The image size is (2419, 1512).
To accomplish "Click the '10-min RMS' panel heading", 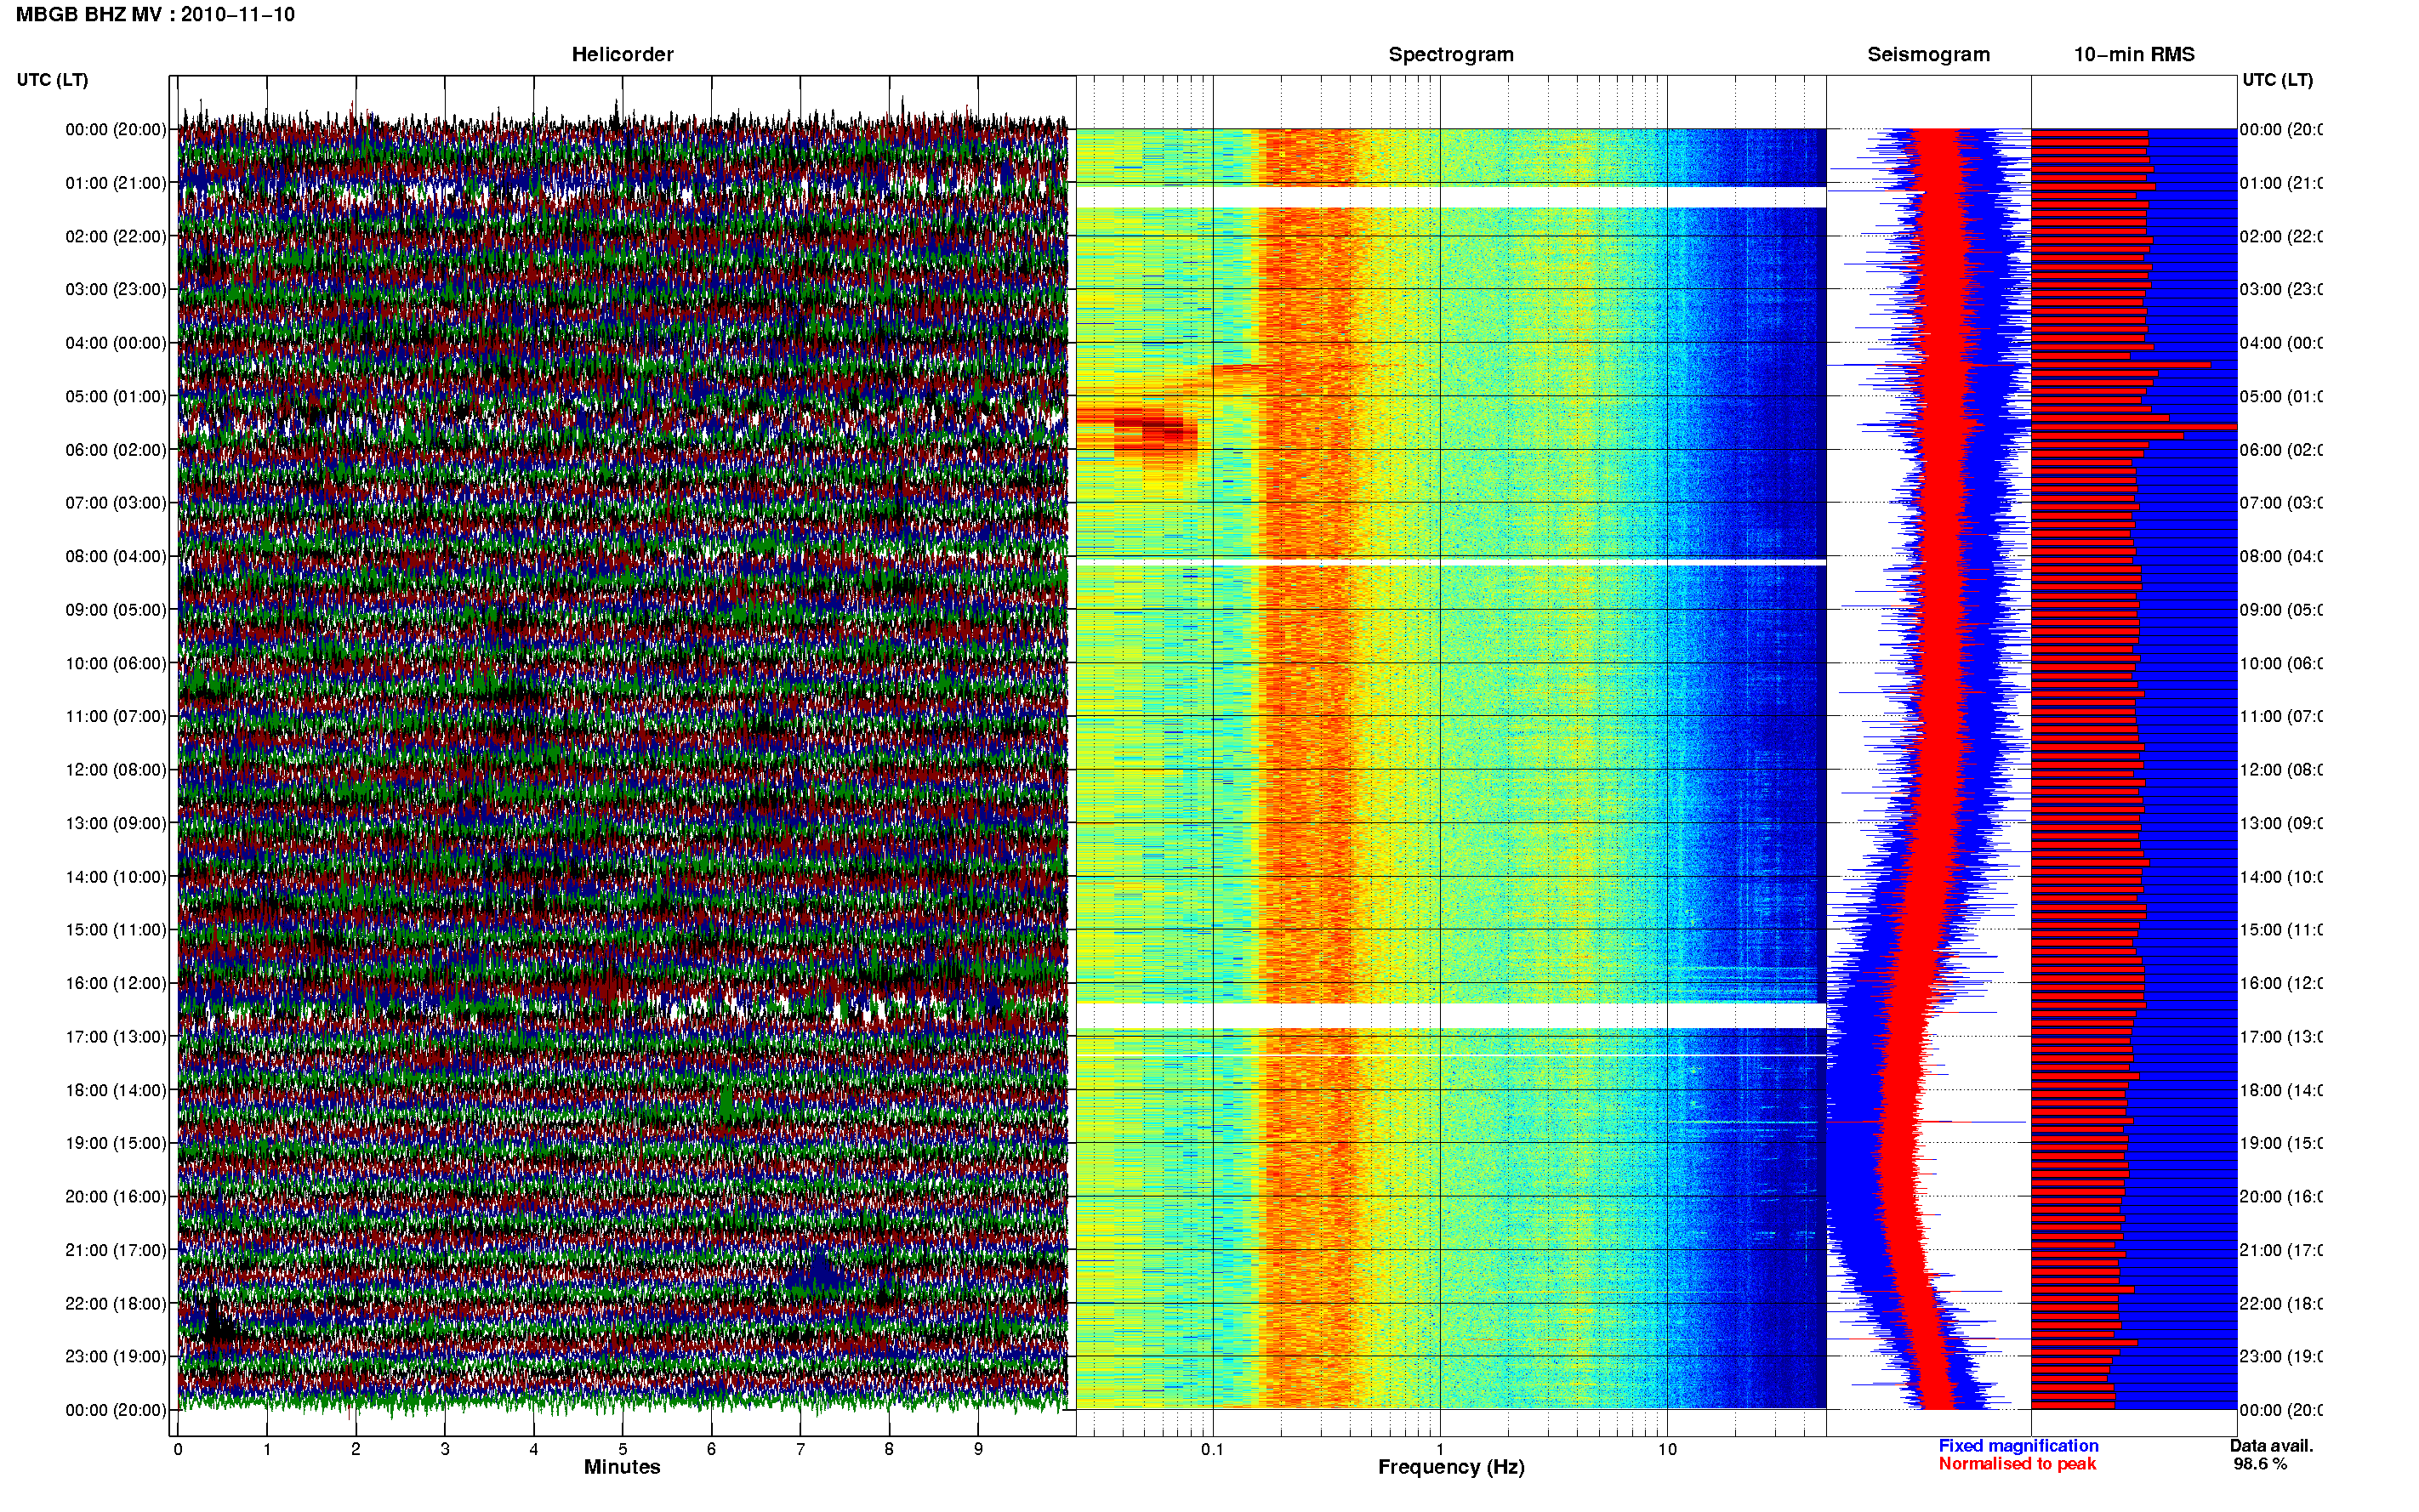I will pyautogui.click(x=2134, y=54).
